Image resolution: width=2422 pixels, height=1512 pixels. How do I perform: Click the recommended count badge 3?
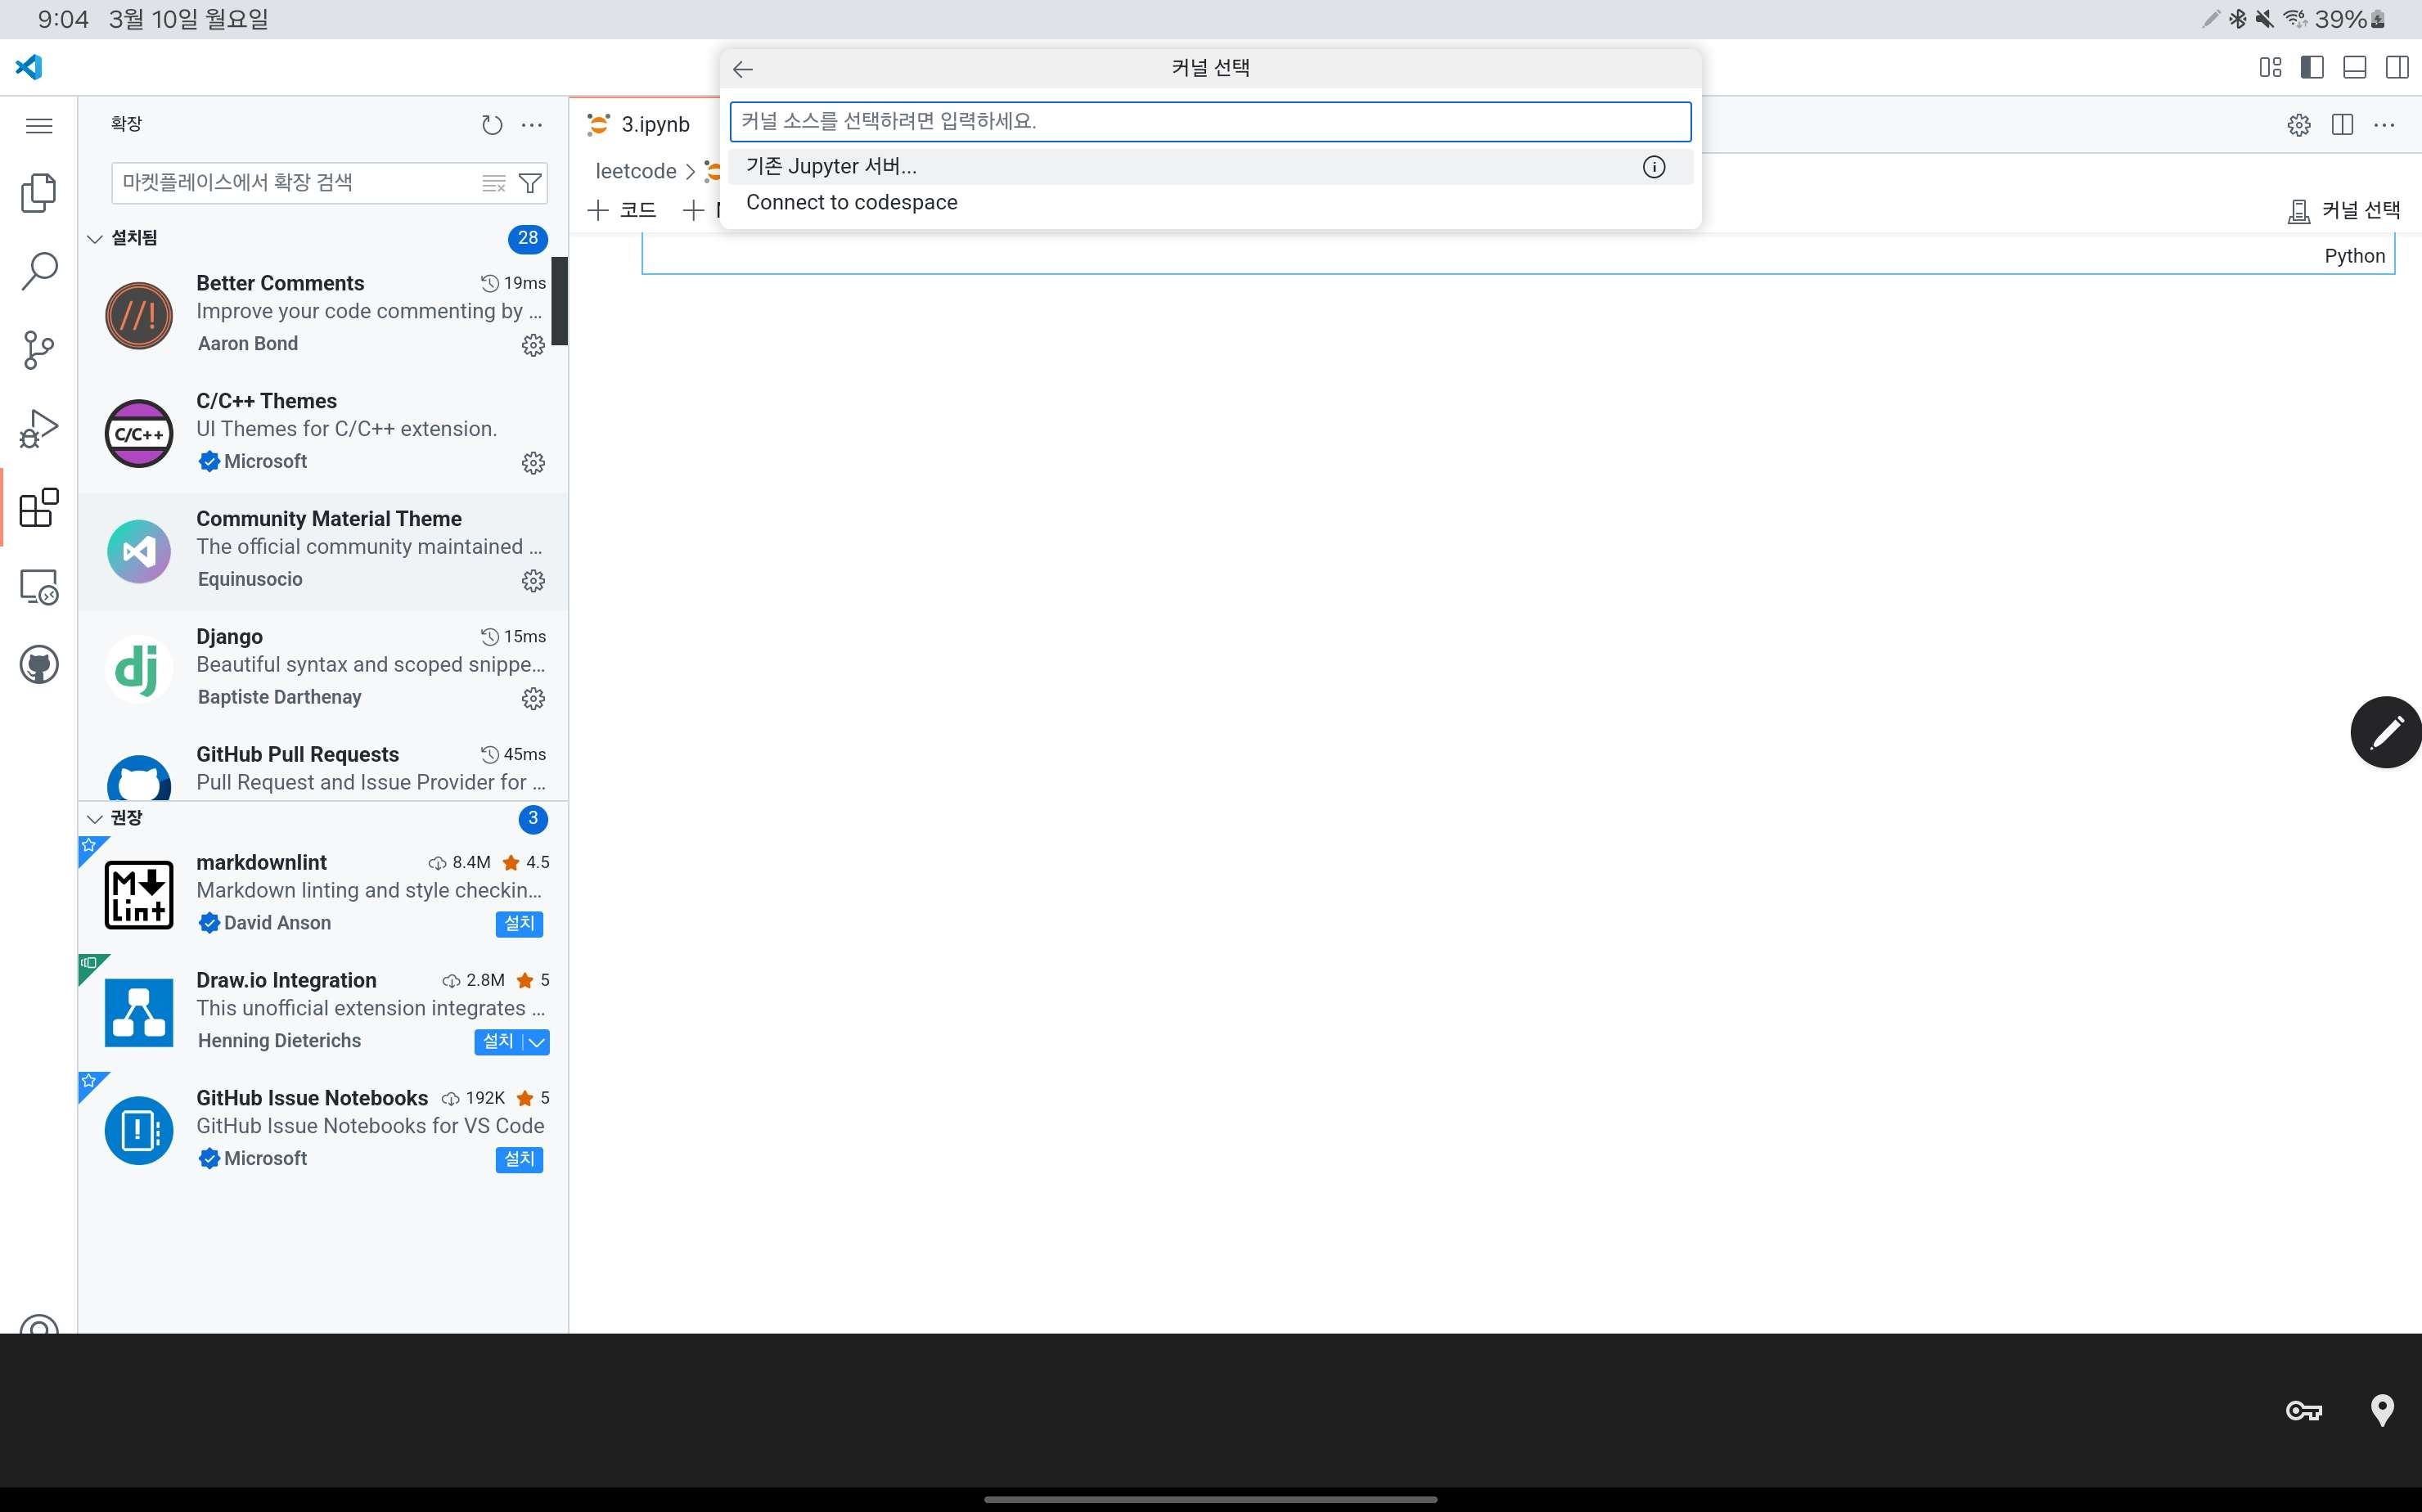(x=533, y=819)
